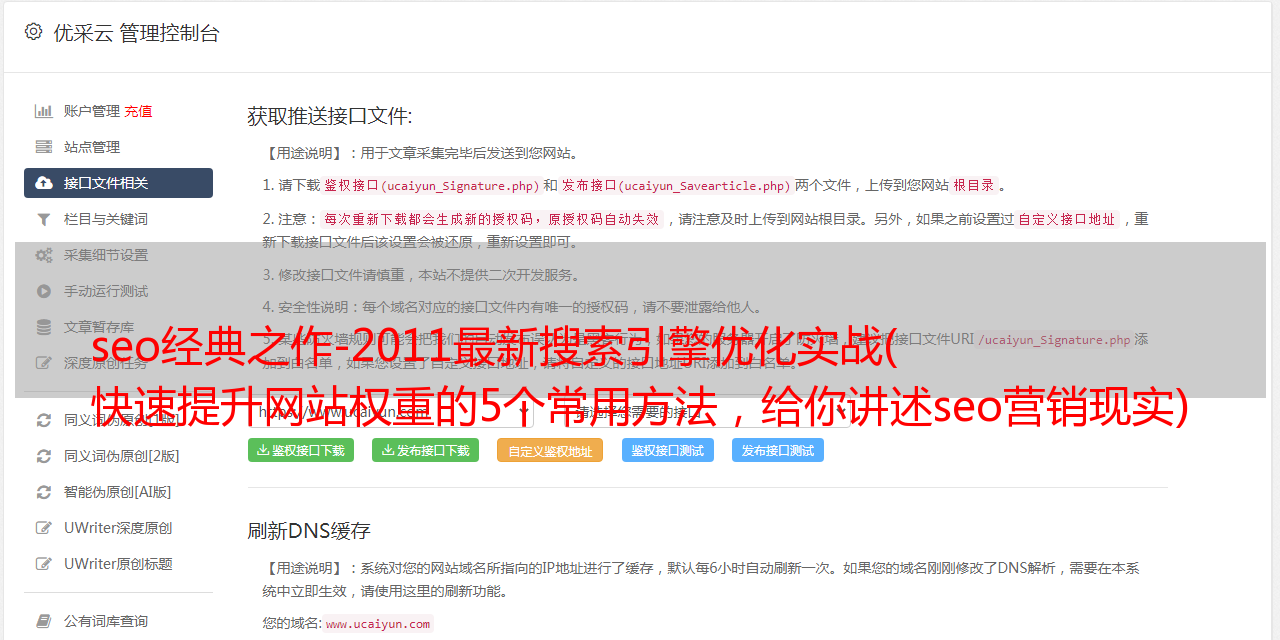Click the blue 发布接口测试 button
Viewport: 1280px width, 640px height.
coord(778,450)
